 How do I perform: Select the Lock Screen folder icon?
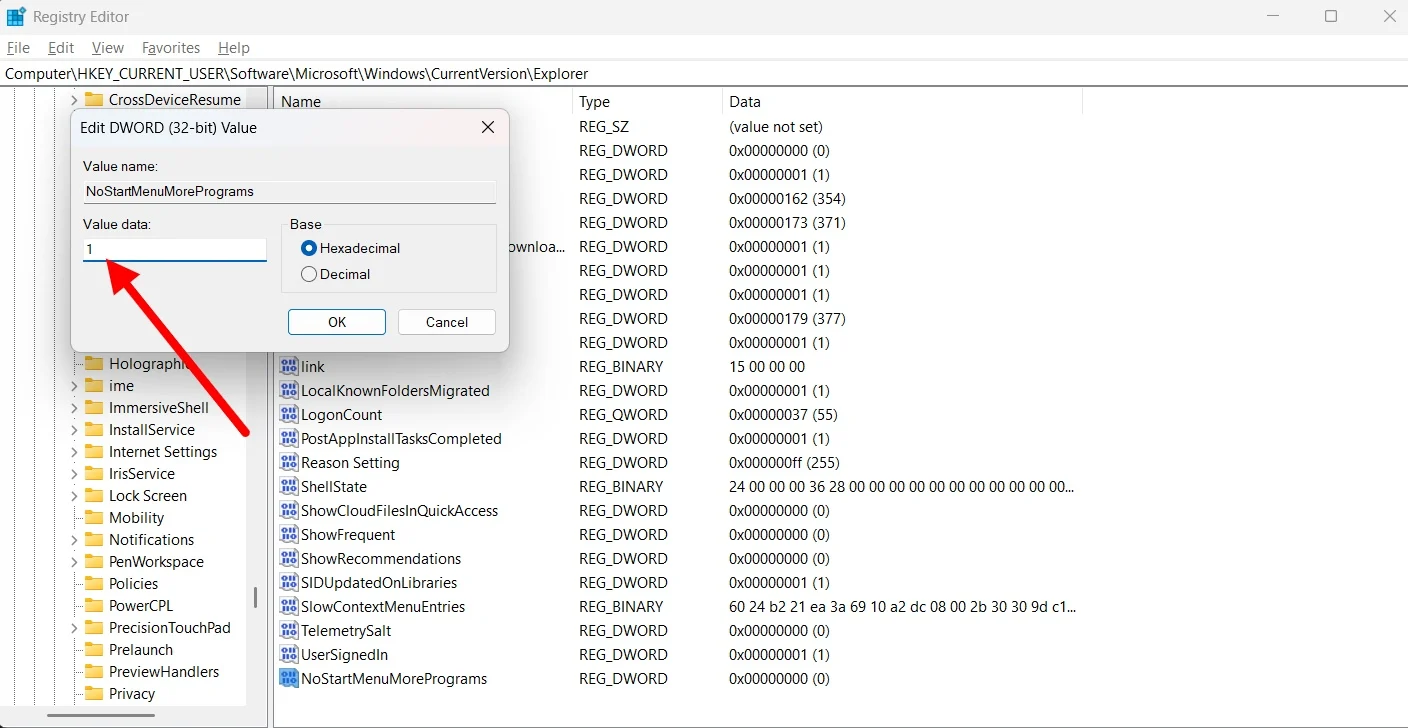click(95, 496)
